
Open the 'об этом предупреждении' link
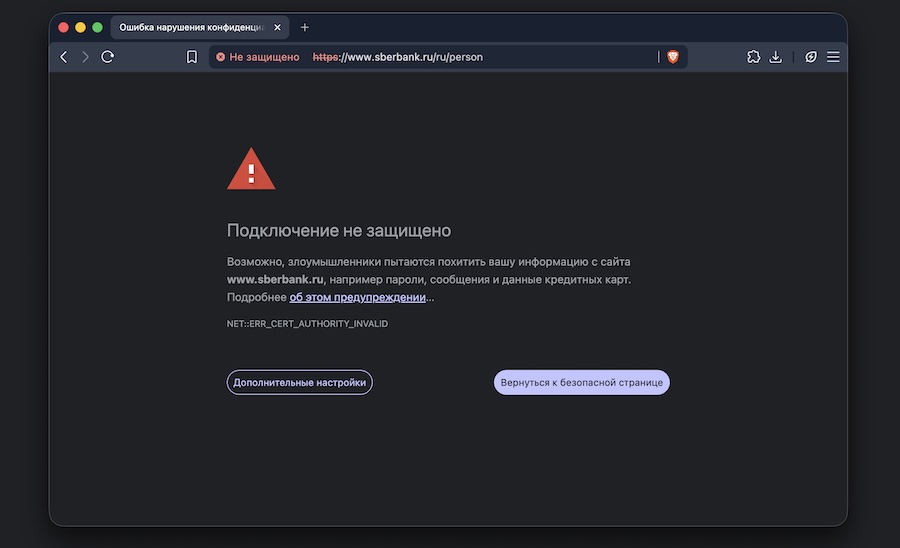(358, 297)
